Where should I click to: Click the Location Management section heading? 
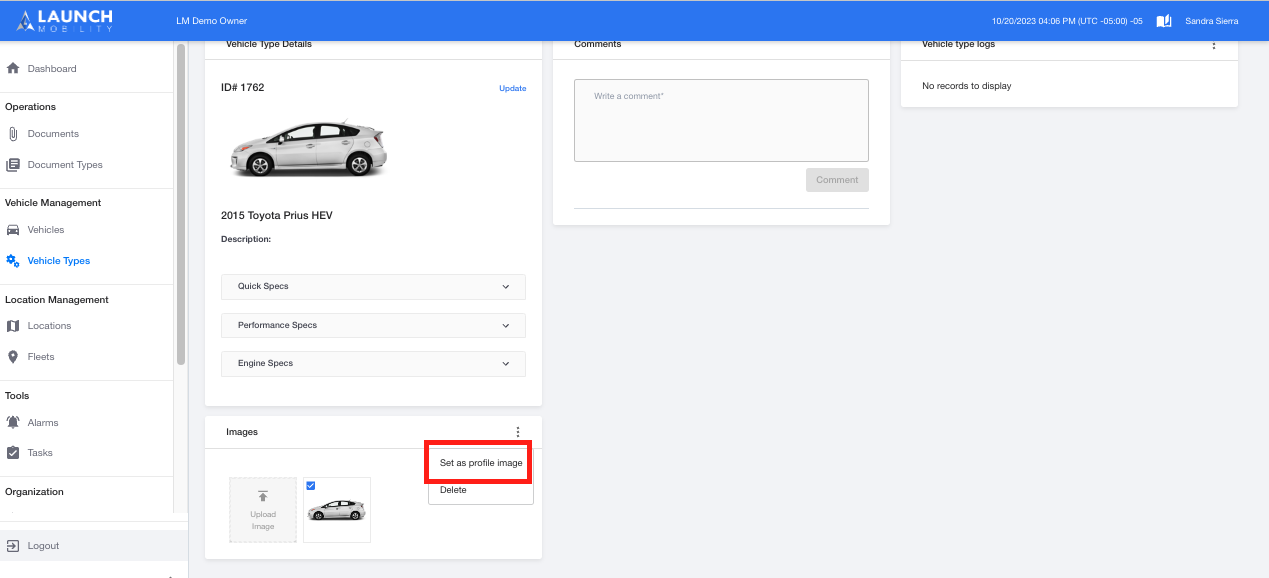point(57,300)
